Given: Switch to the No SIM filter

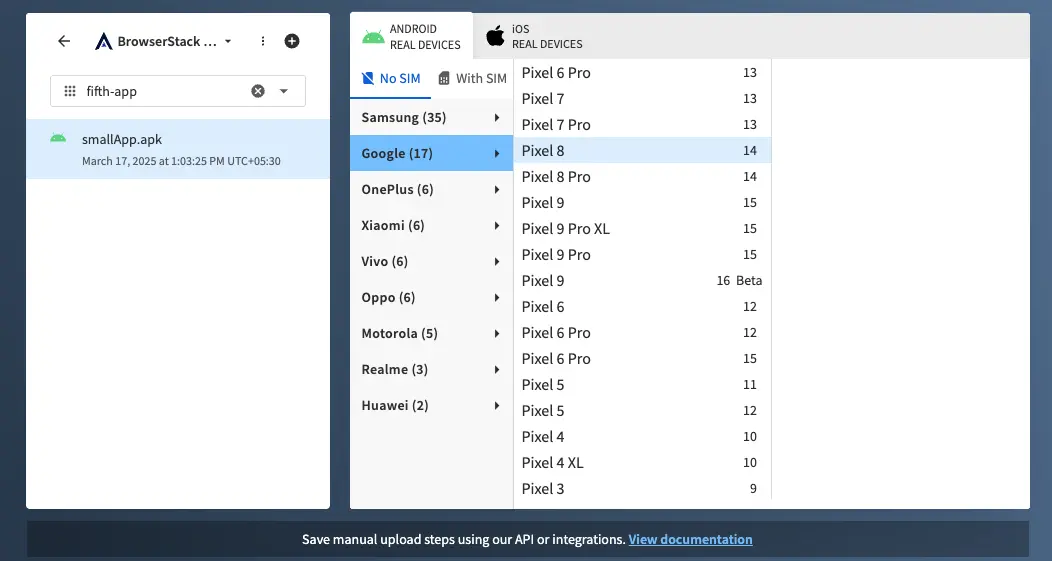Looking at the screenshot, I should [391, 78].
